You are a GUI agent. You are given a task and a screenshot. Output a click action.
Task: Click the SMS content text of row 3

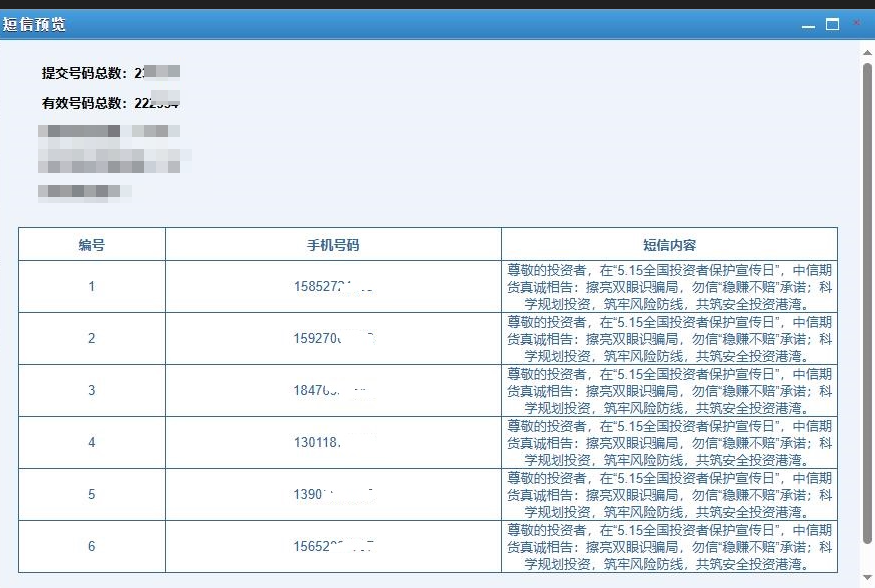669,390
